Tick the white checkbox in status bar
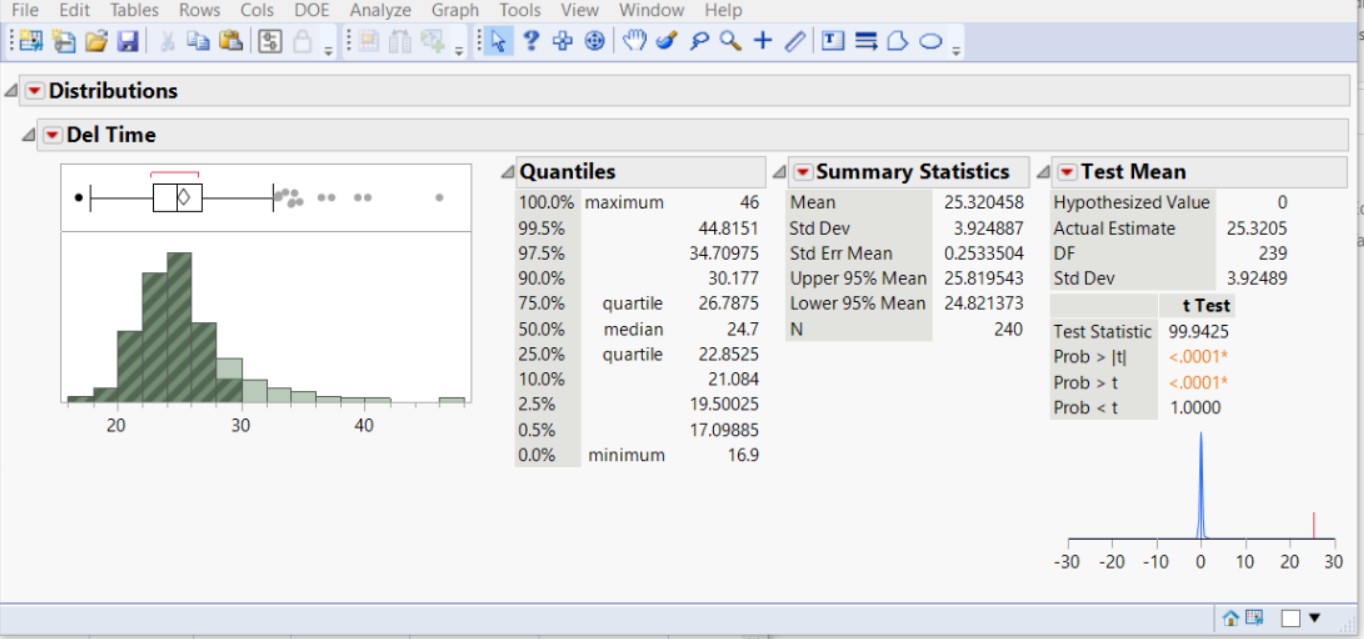1364x639 pixels. click(1291, 618)
